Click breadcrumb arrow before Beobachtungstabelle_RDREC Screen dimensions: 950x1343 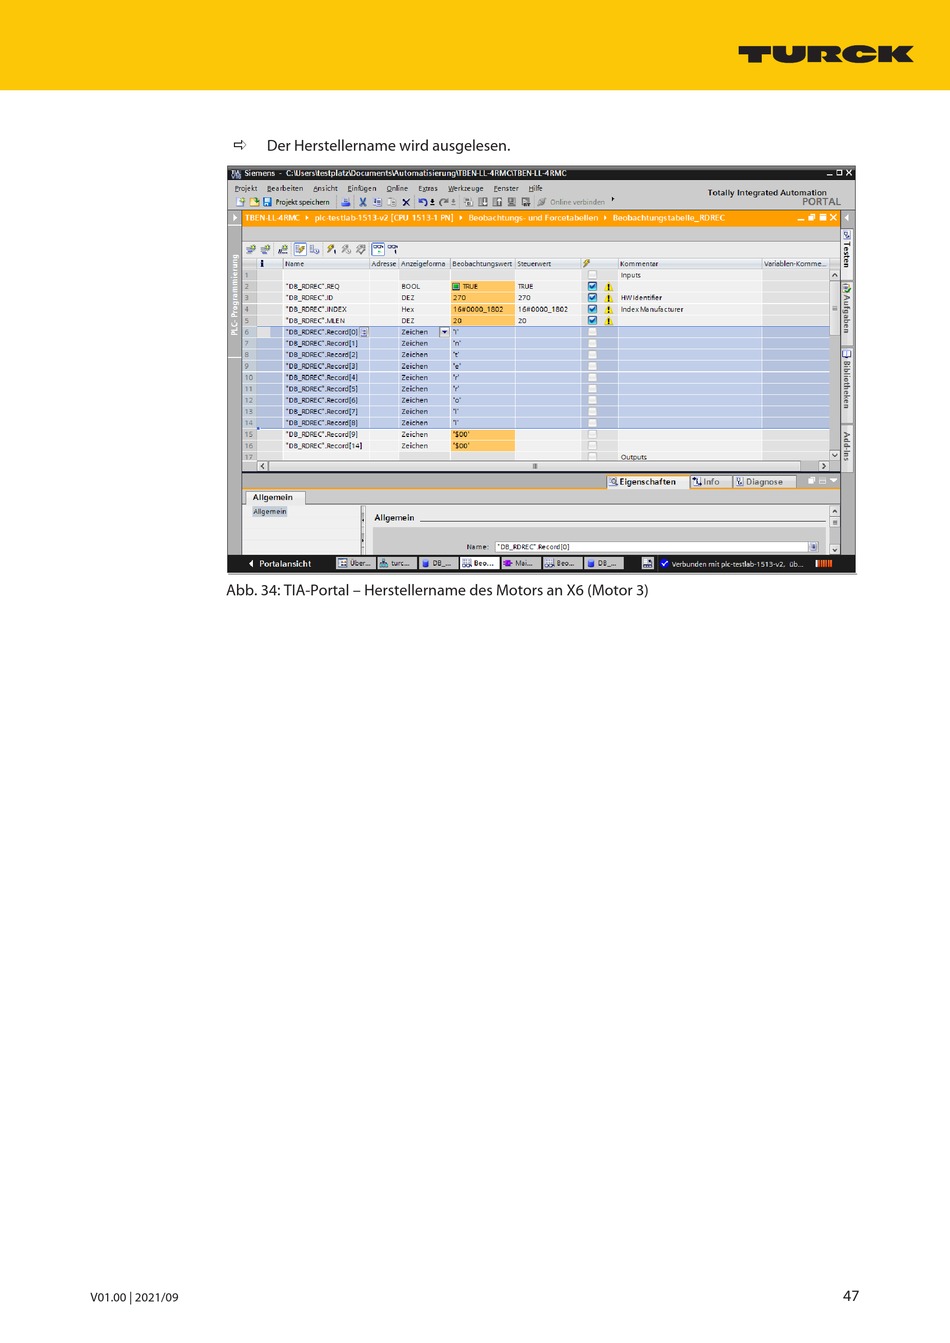click(605, 217)
